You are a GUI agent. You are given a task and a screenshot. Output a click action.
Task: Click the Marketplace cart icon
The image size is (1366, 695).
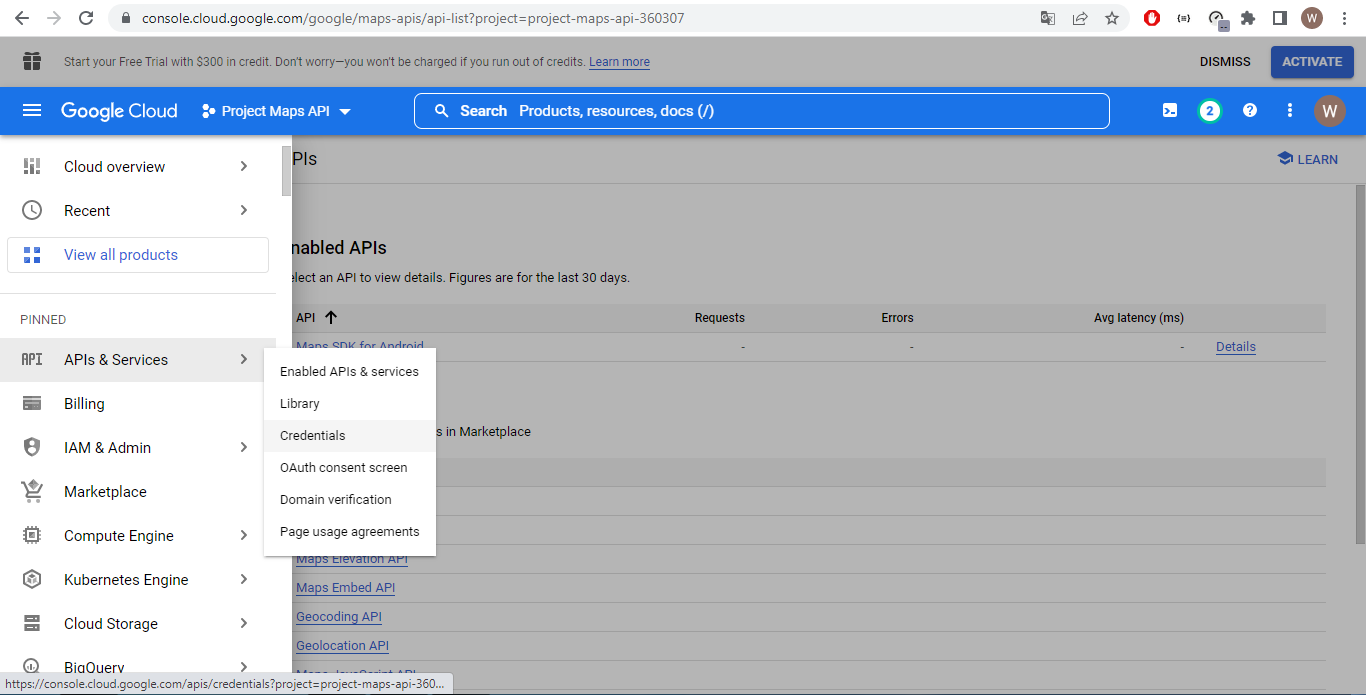click(x=32, y=492)
